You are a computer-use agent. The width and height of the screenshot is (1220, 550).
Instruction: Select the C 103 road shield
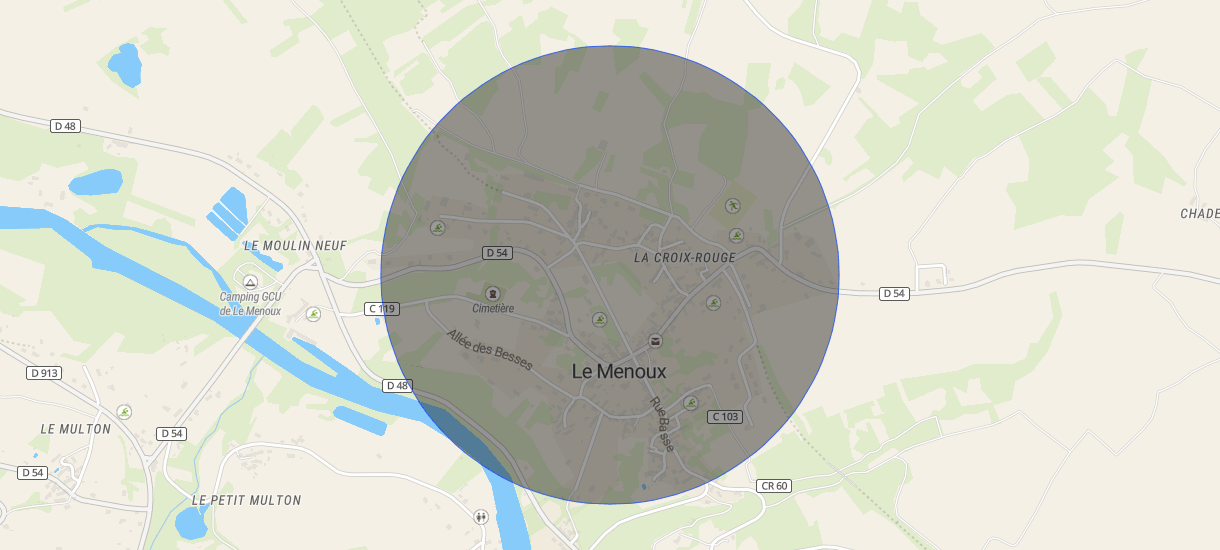click(725, 416)
